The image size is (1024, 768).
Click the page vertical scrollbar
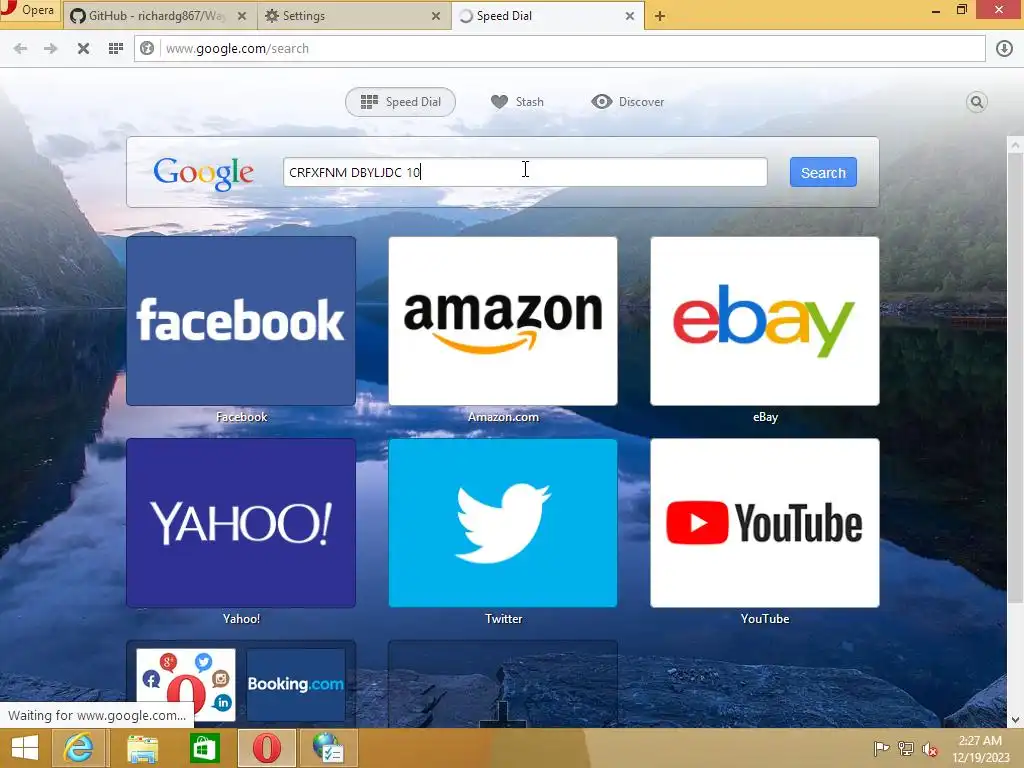pos(1015,379)
